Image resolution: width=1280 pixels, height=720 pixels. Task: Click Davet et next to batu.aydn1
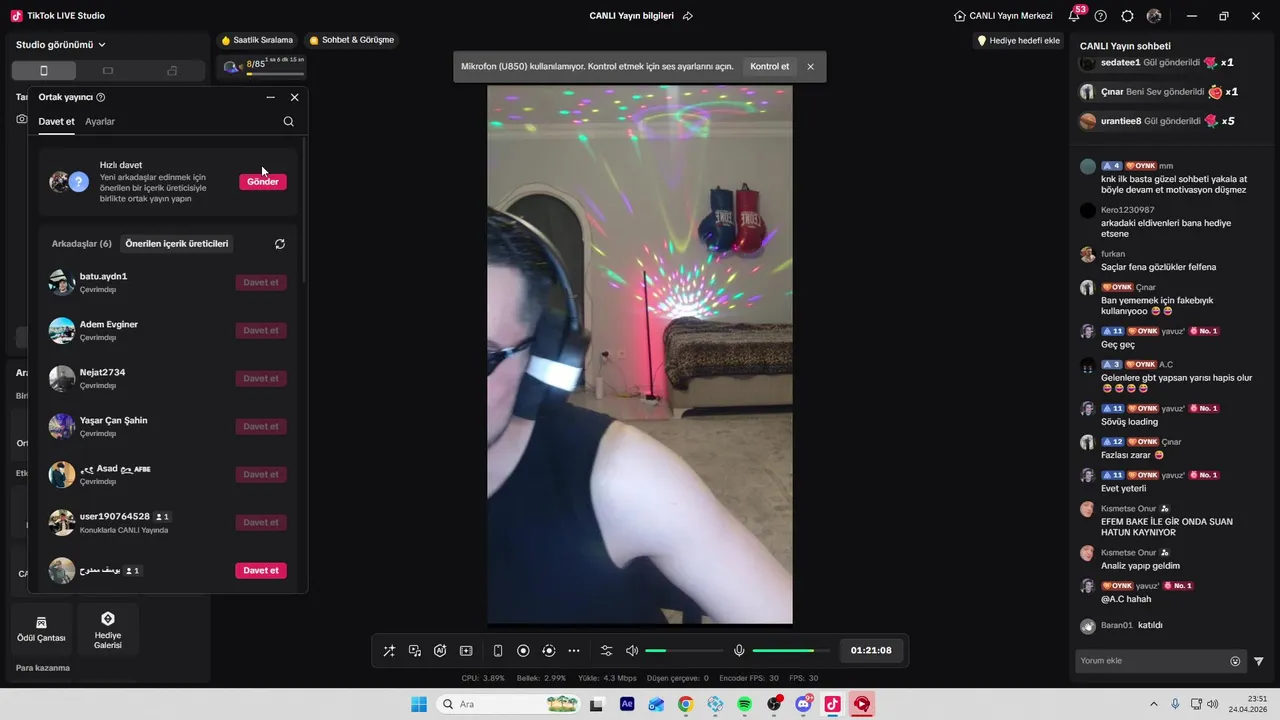261,282
